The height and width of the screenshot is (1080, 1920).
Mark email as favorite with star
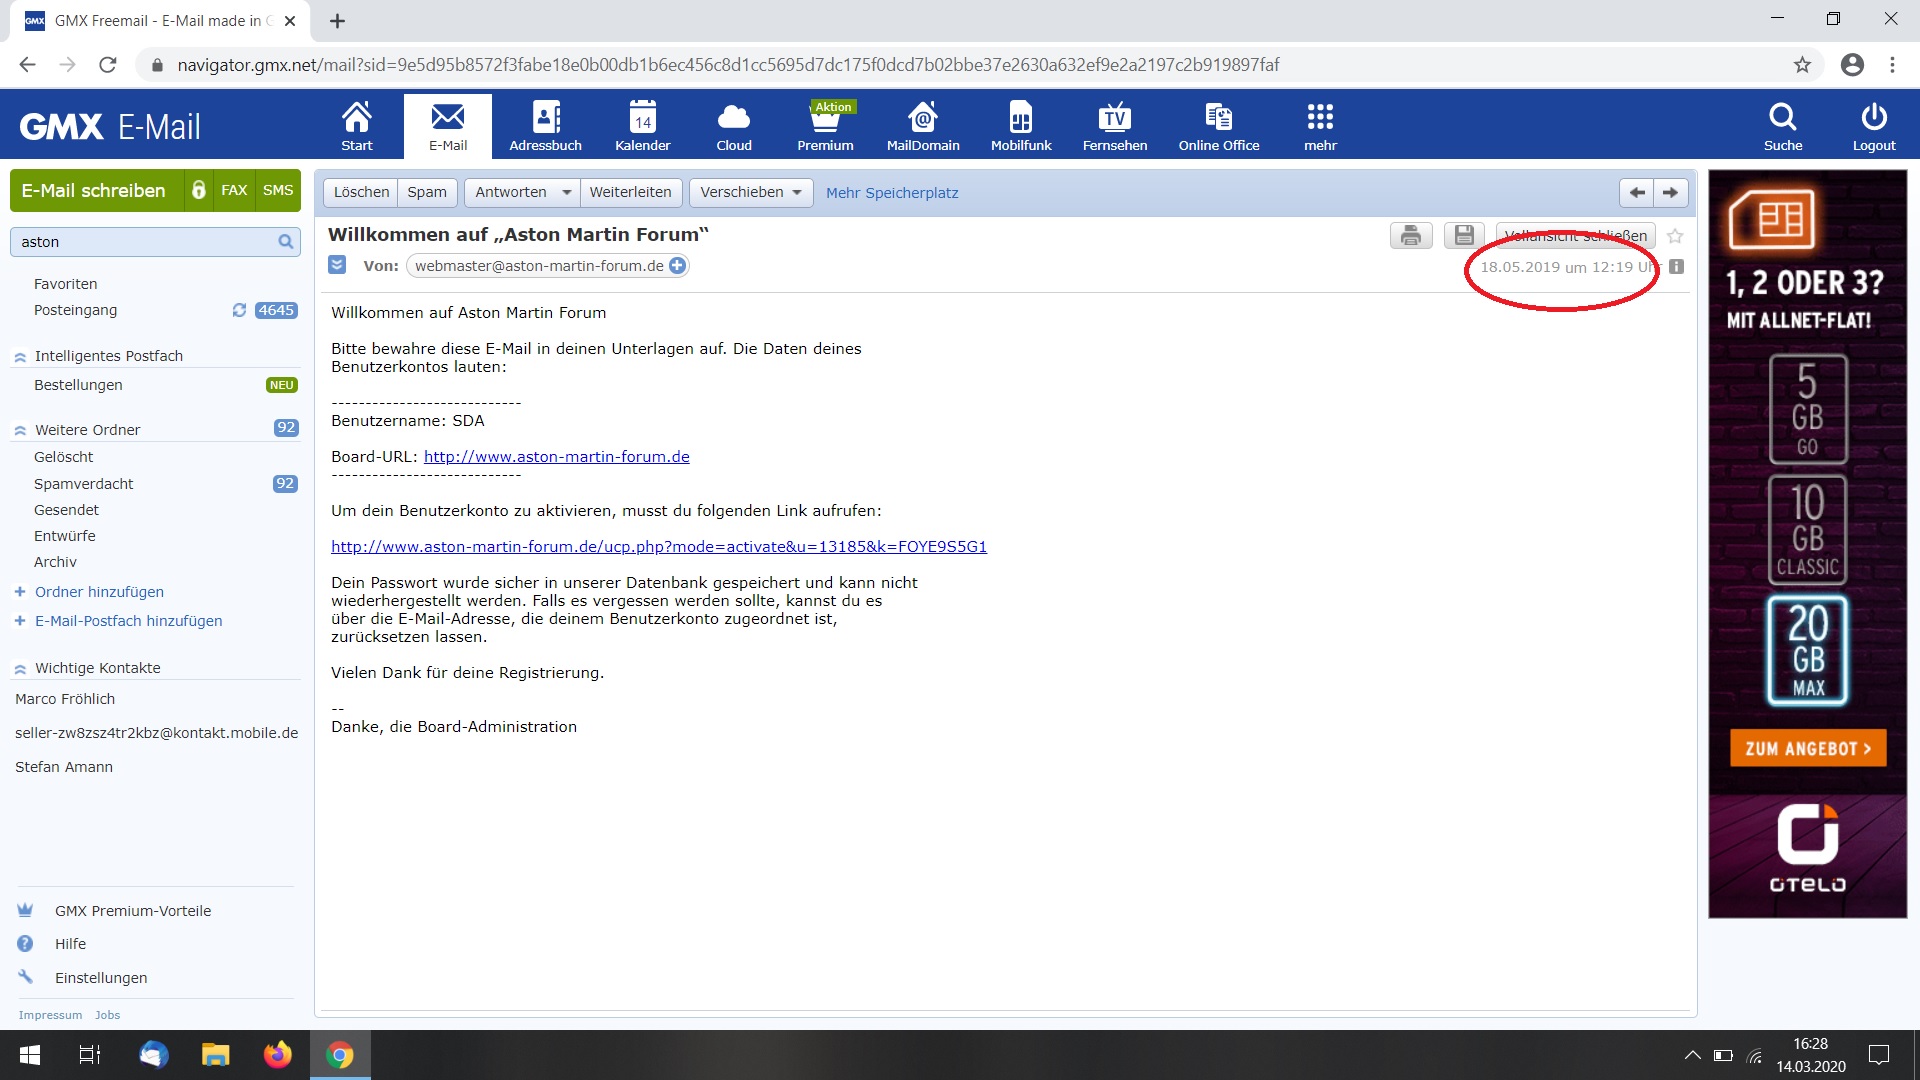[1675, 236]
